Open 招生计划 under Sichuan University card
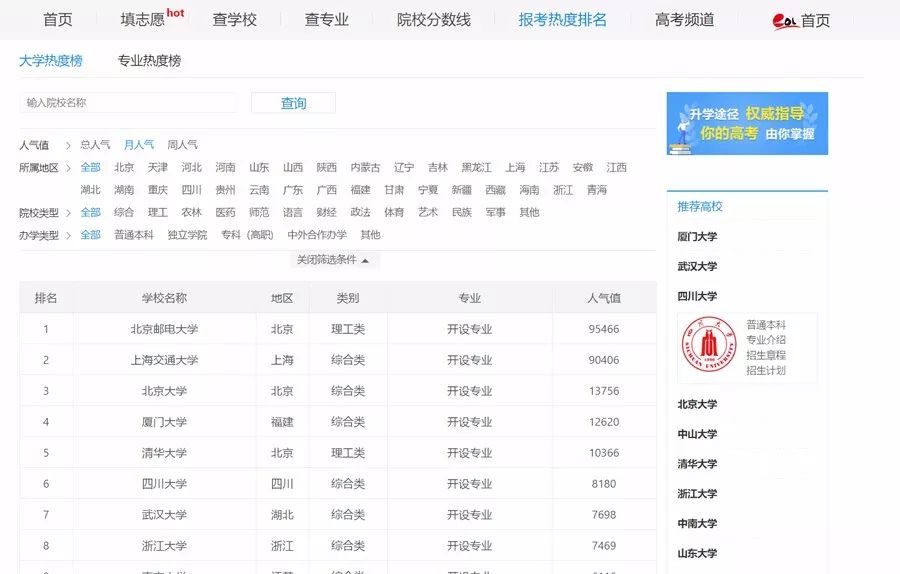This screenshot has width=900, height=574. tap(766, 371)
